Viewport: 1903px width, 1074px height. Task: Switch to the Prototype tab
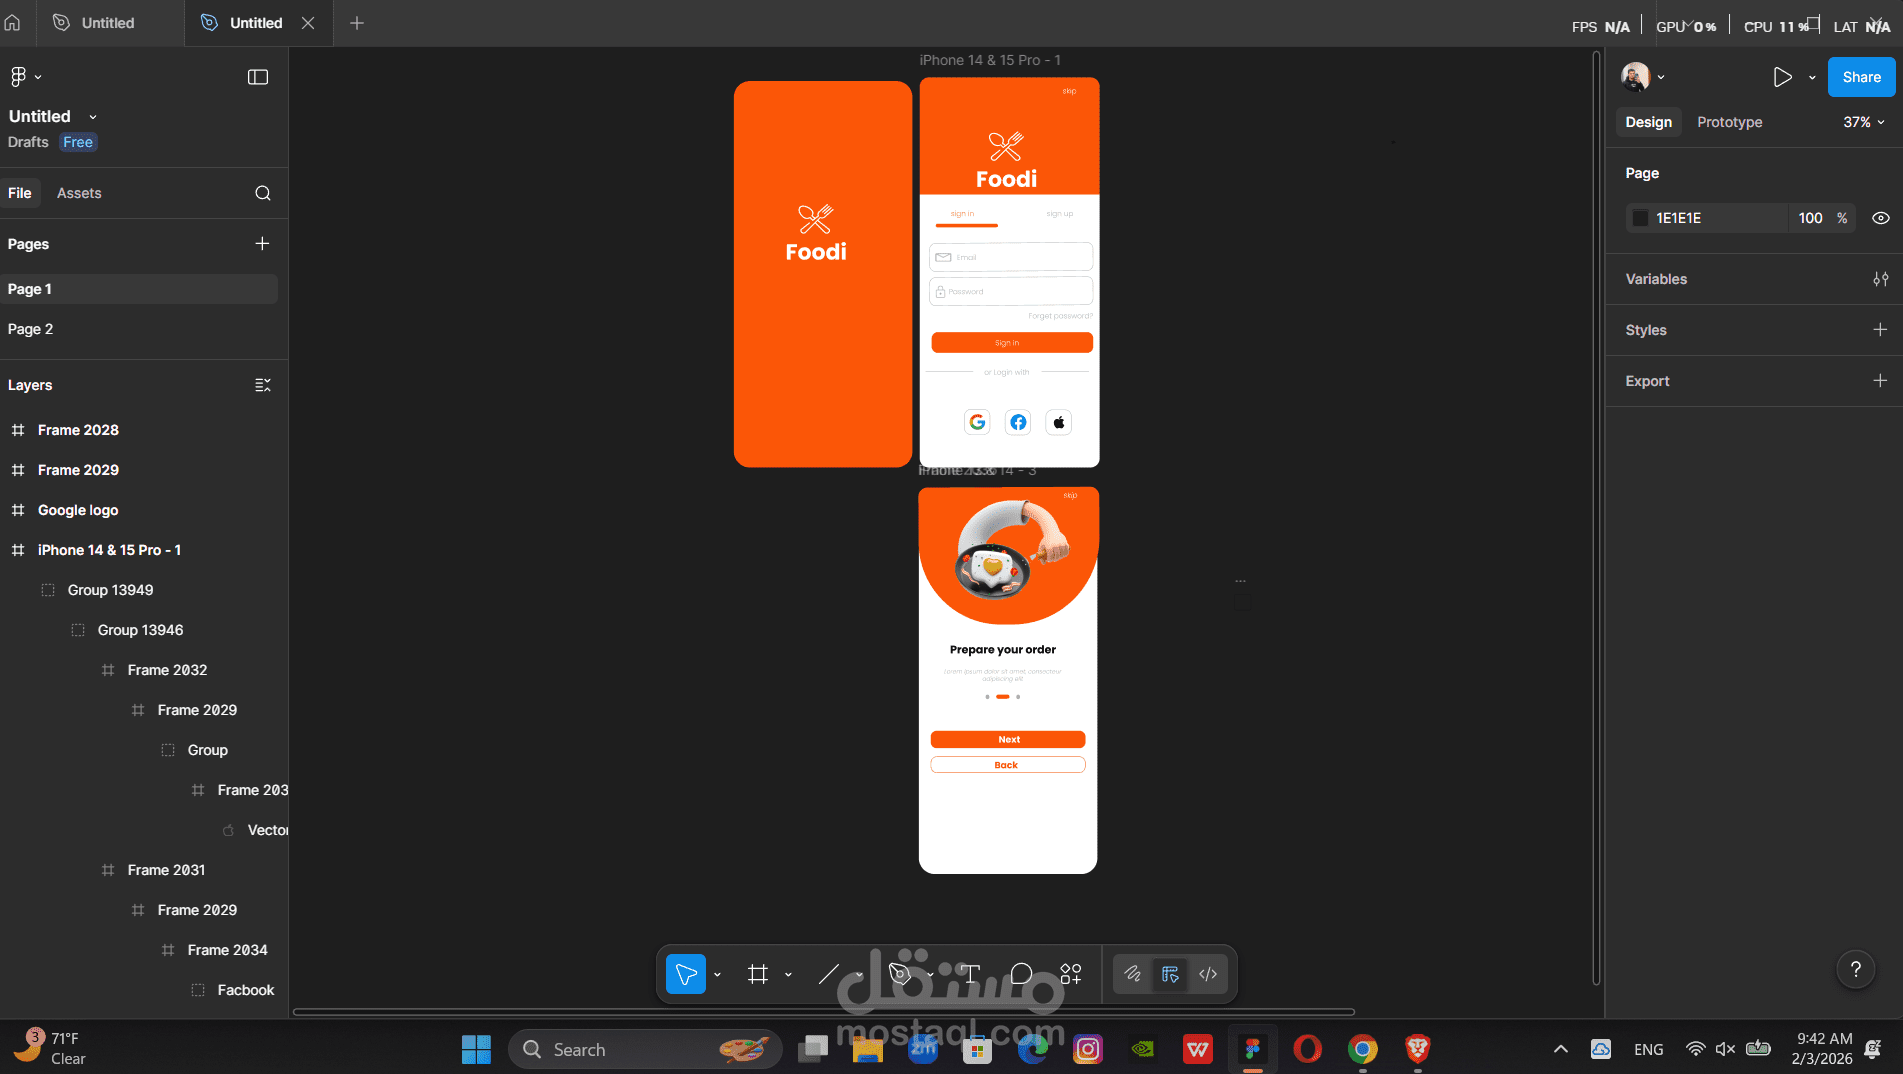[x=1729, y=122]
